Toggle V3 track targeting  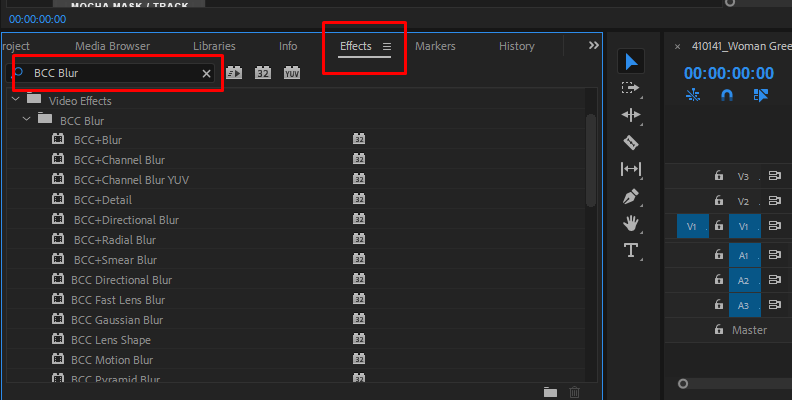(x=745, y=176)
